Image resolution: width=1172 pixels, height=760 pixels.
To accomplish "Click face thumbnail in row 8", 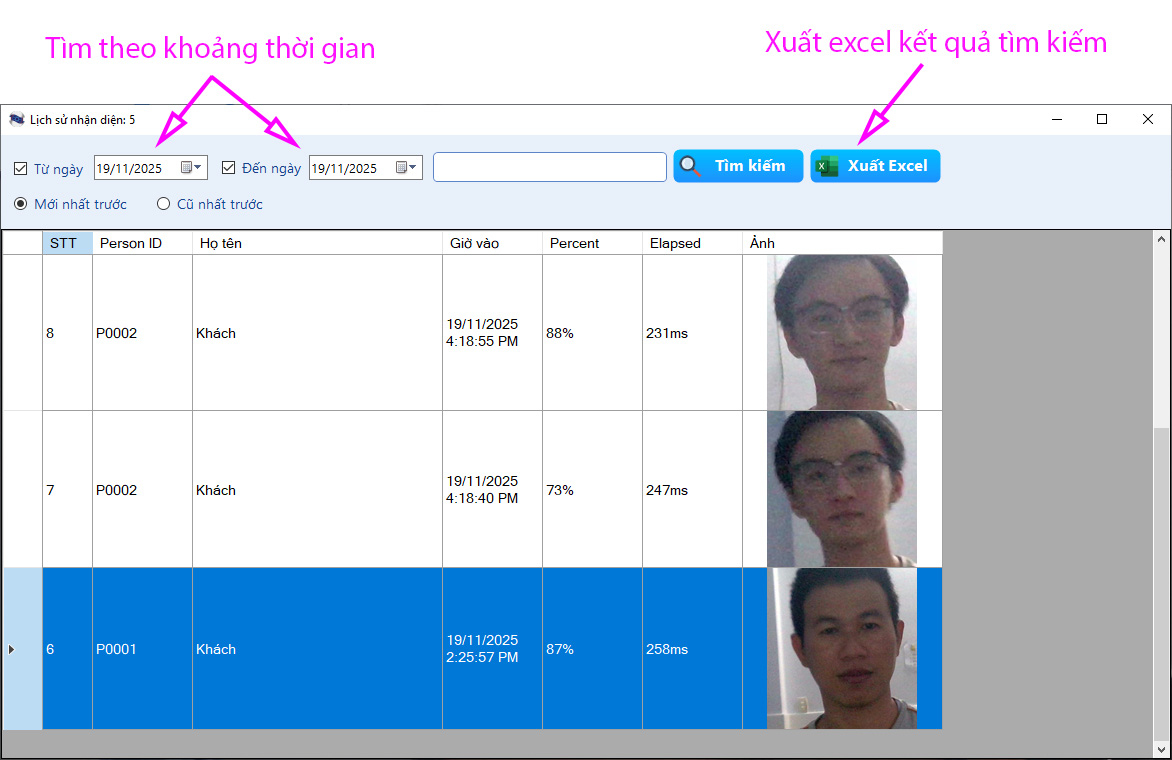I will (841, 332).
